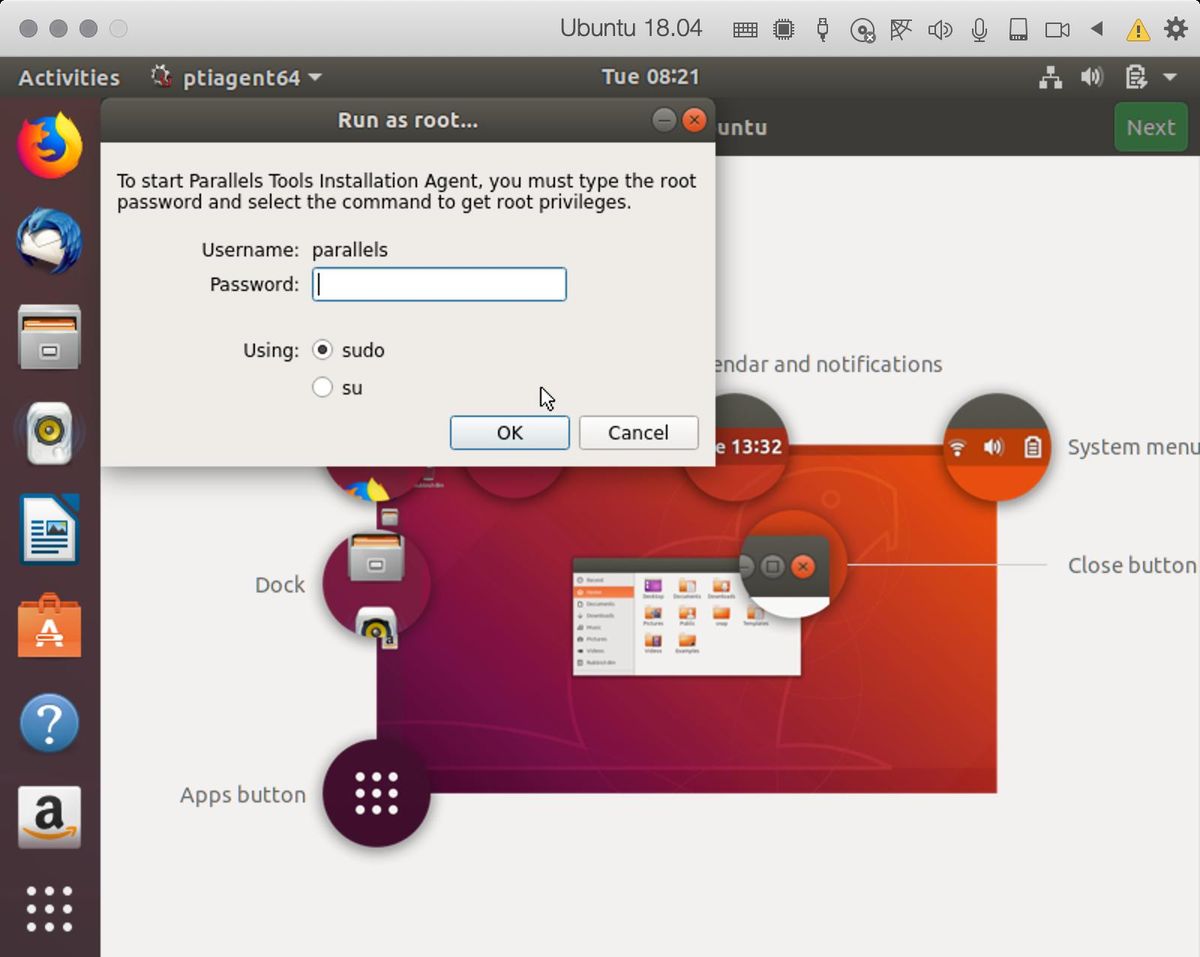This screenshot has height=957, width=1200.
Task: Confirm with the OK button
Action: [x=509, y=433]
